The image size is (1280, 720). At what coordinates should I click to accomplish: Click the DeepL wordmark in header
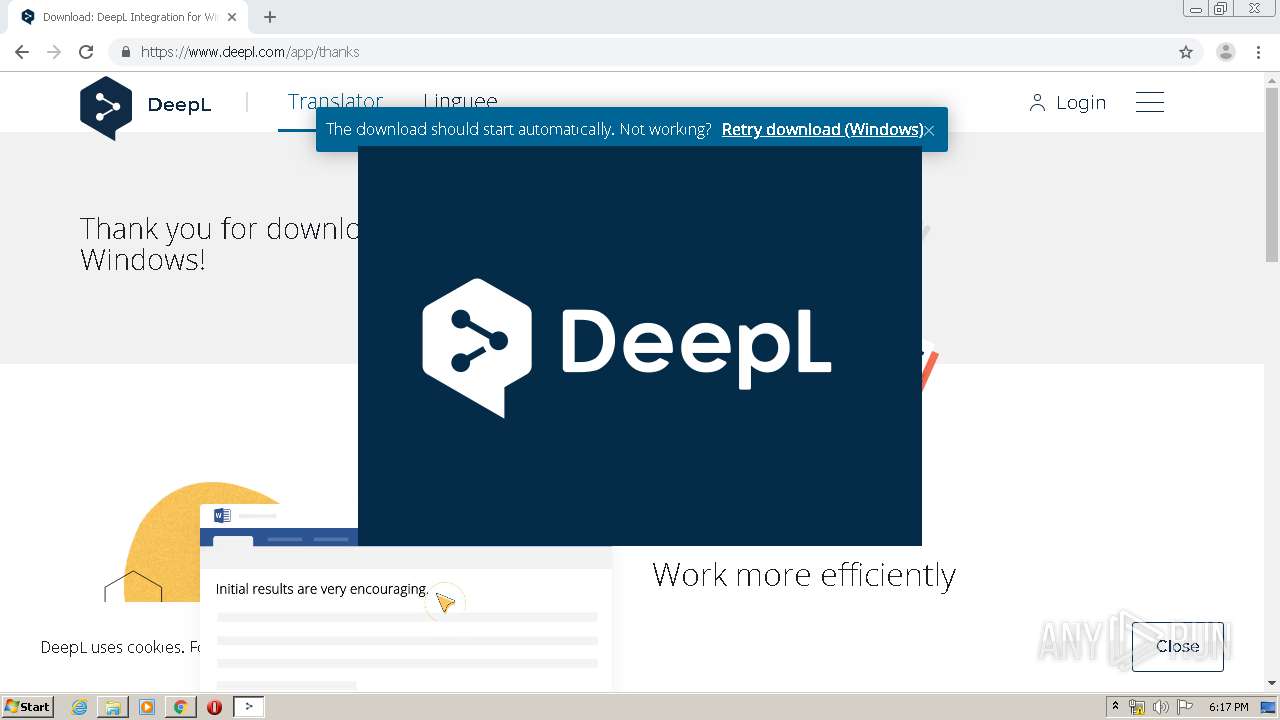(x=179, y=104)
